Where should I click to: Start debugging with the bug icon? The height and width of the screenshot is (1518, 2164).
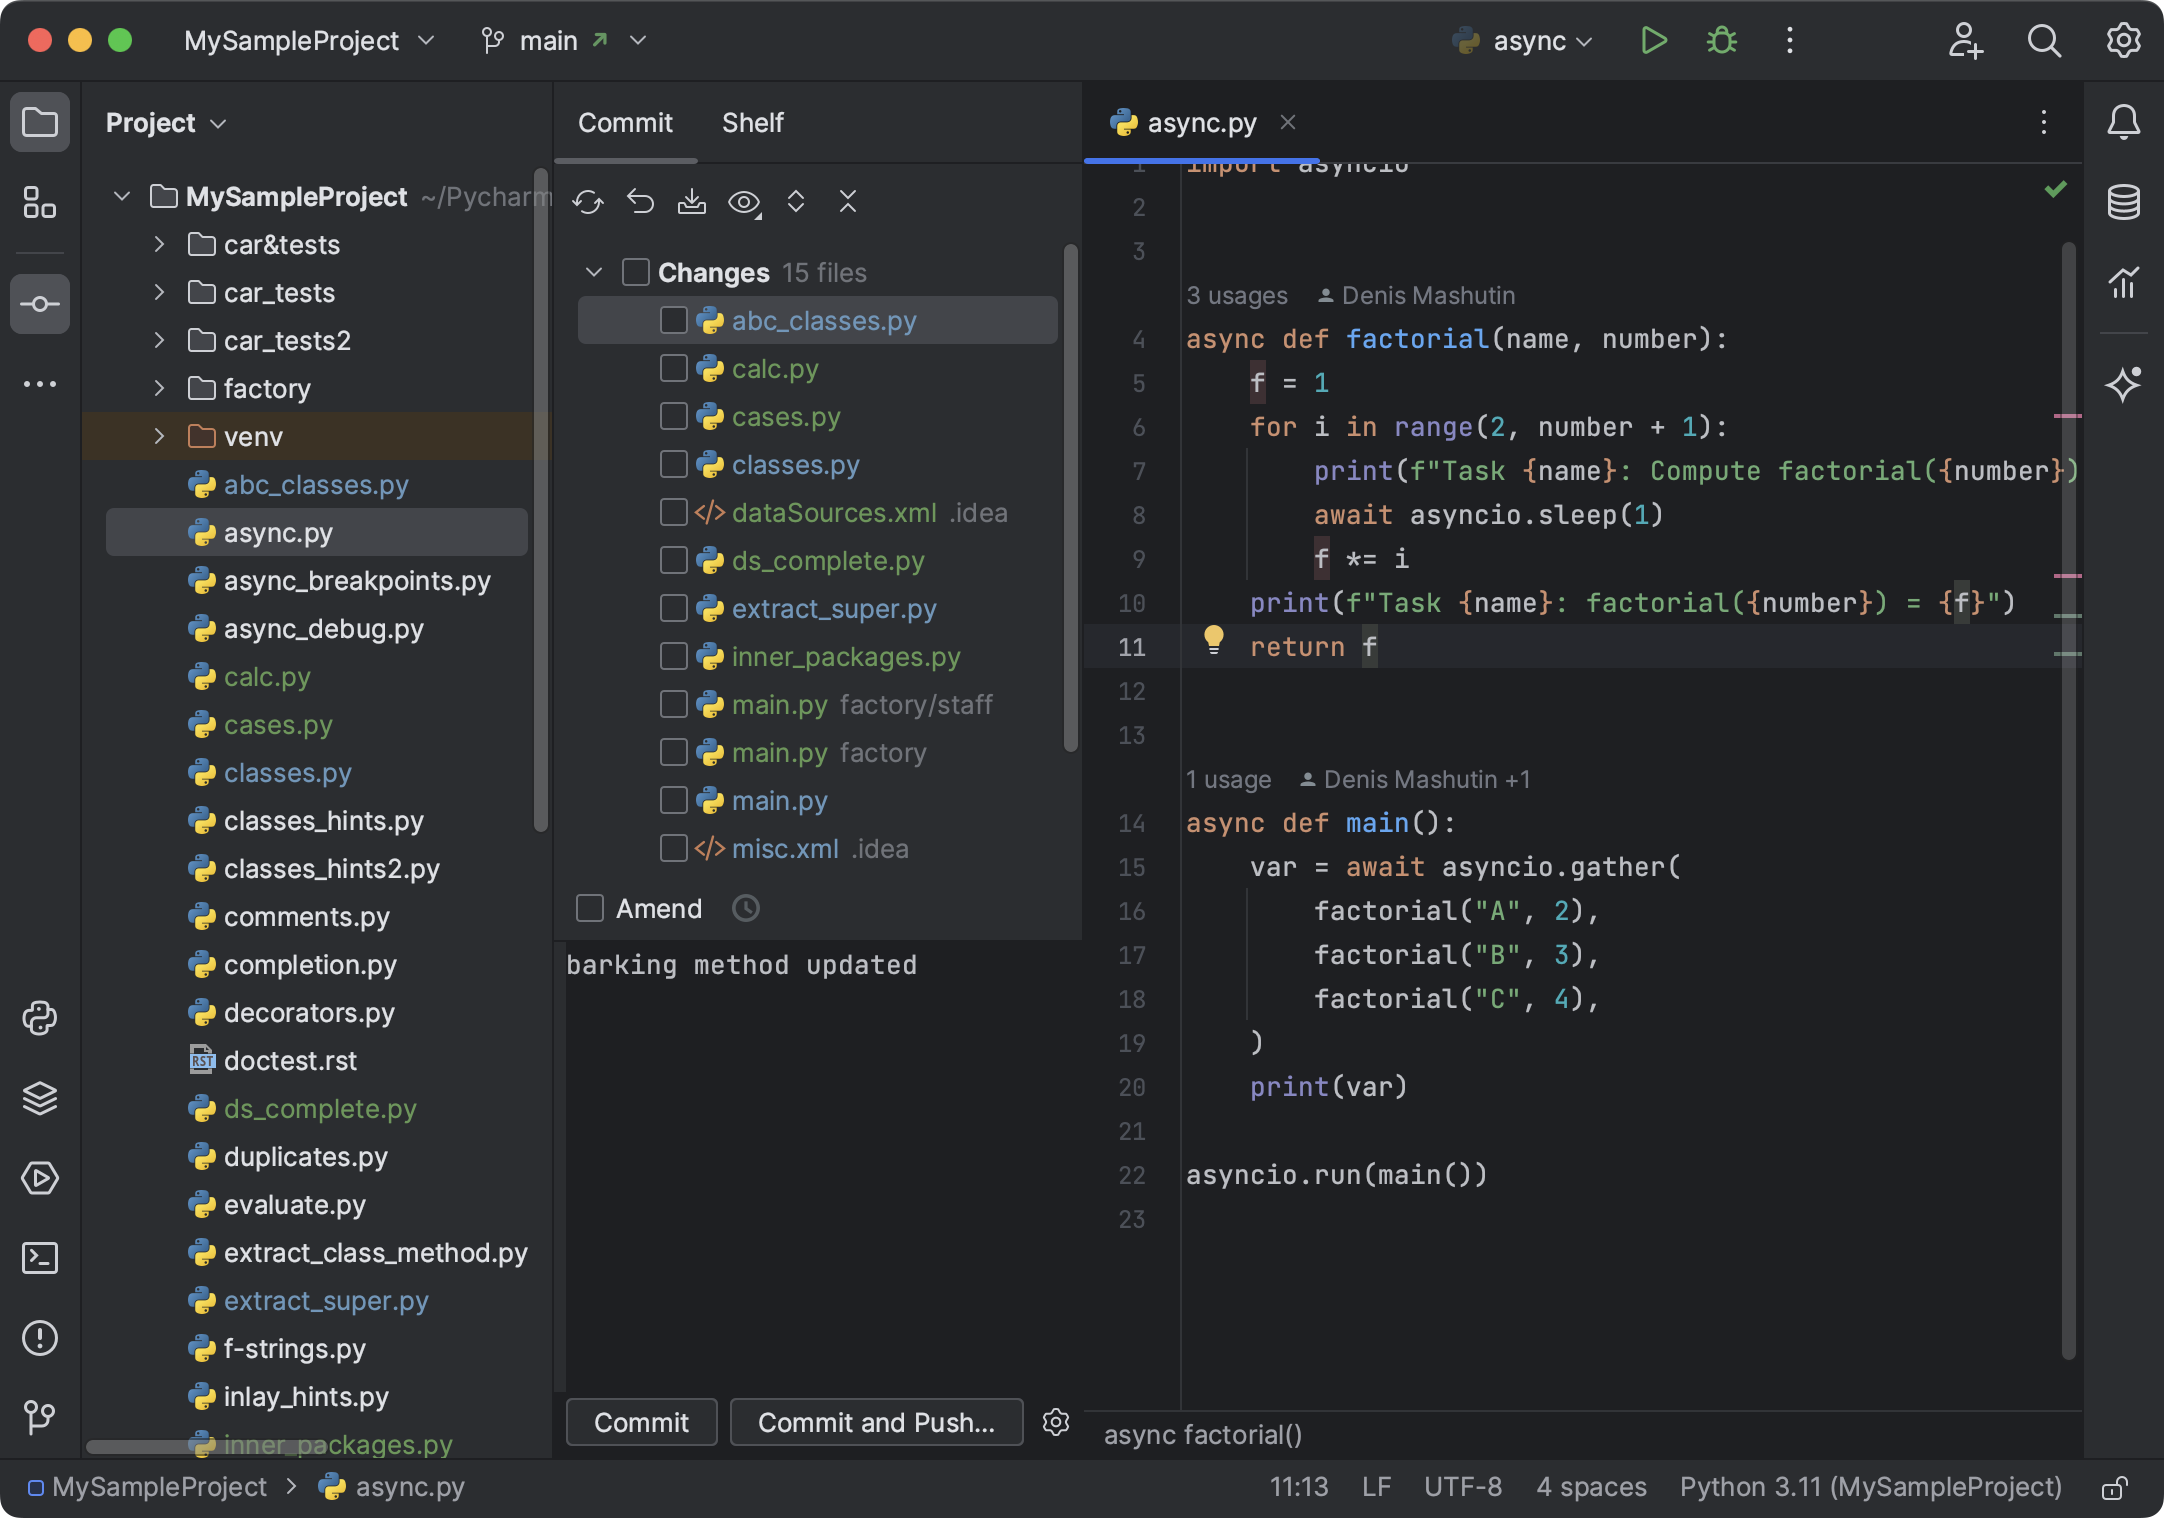point(1721,41)
